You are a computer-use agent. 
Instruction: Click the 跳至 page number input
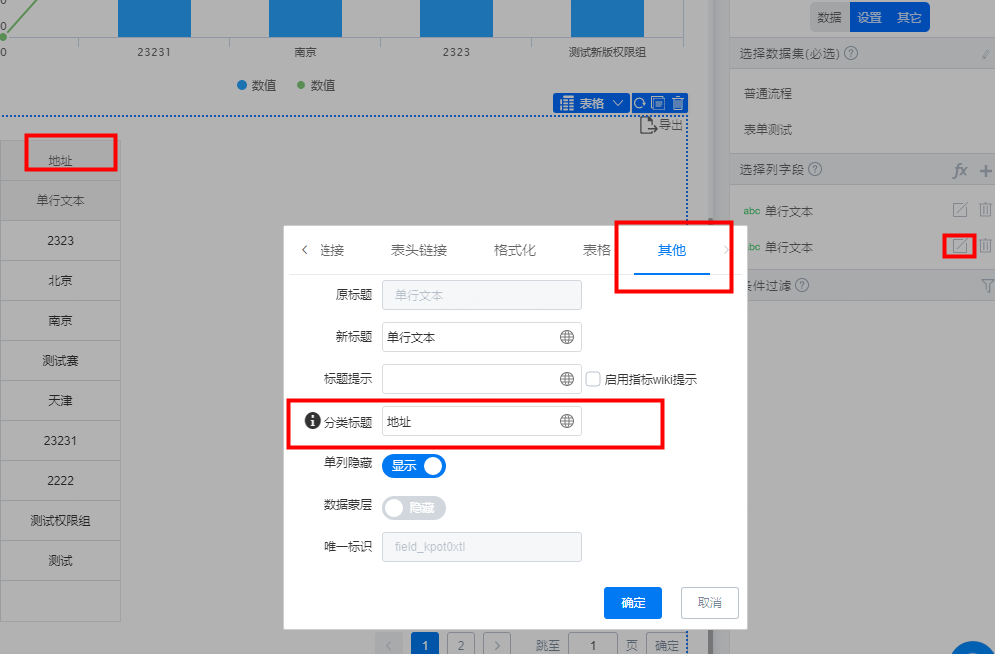[593, 644]
